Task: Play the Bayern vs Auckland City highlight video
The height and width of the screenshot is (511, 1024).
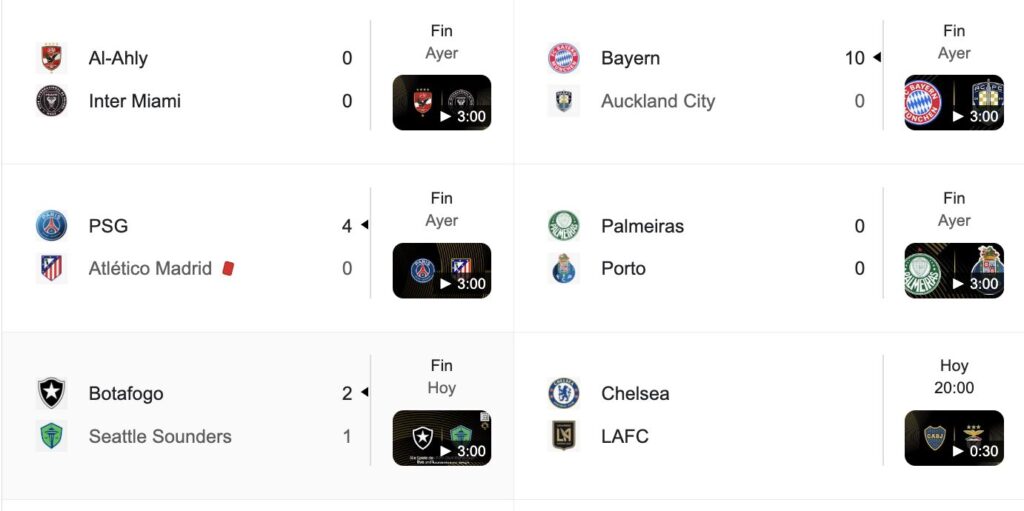Action: click(954, 103)
